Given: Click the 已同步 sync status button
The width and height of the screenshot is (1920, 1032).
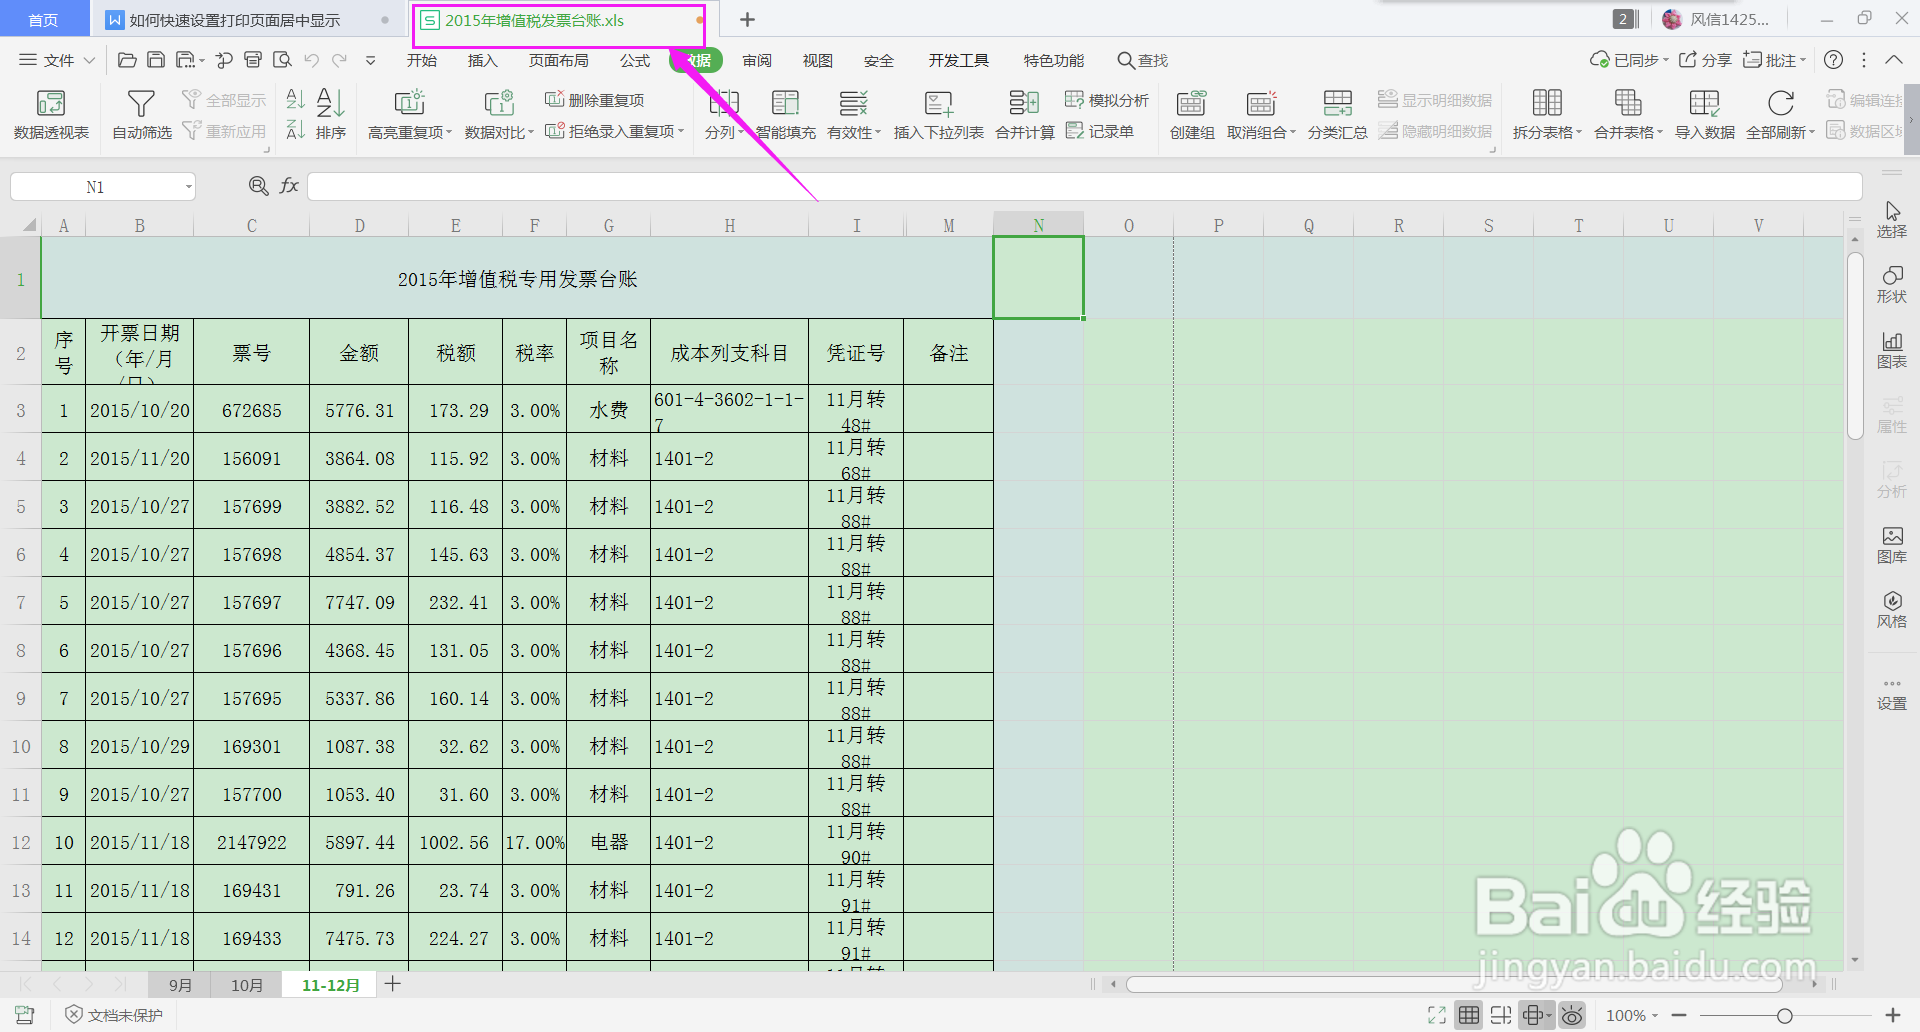Looking at the screenshot, I should point(1625,60).
